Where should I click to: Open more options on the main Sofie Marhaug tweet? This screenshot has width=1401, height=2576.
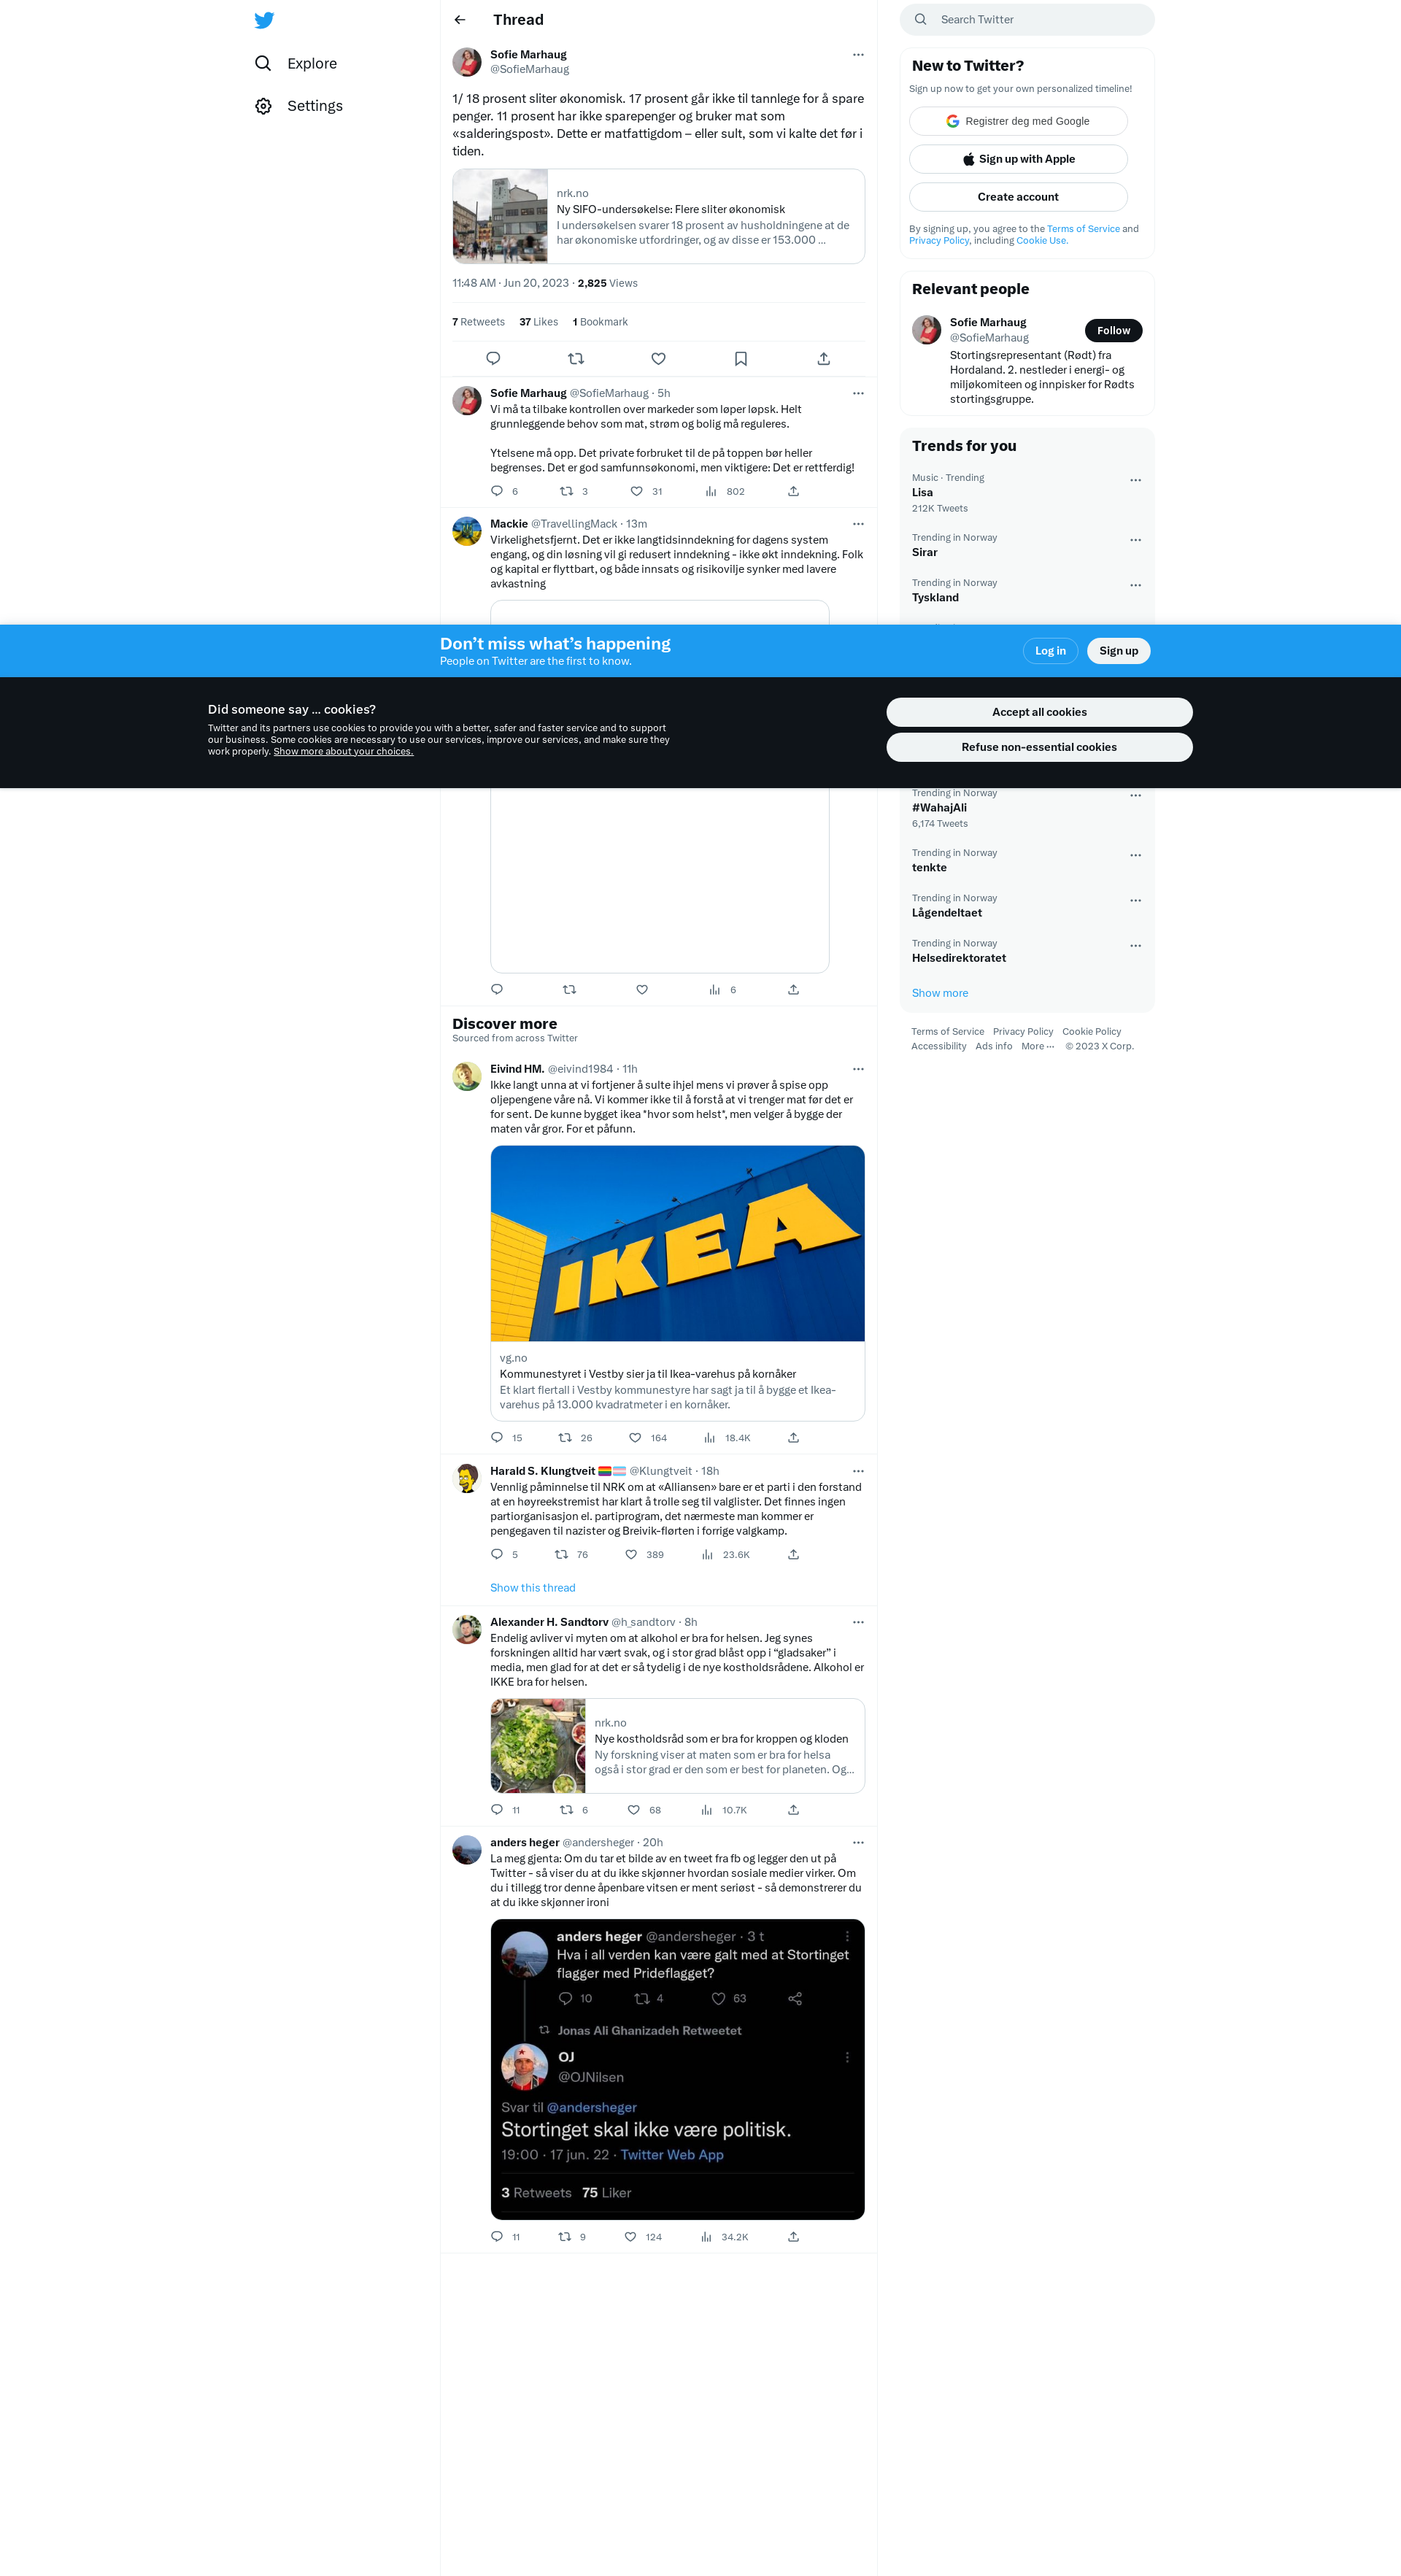point(858,55)
